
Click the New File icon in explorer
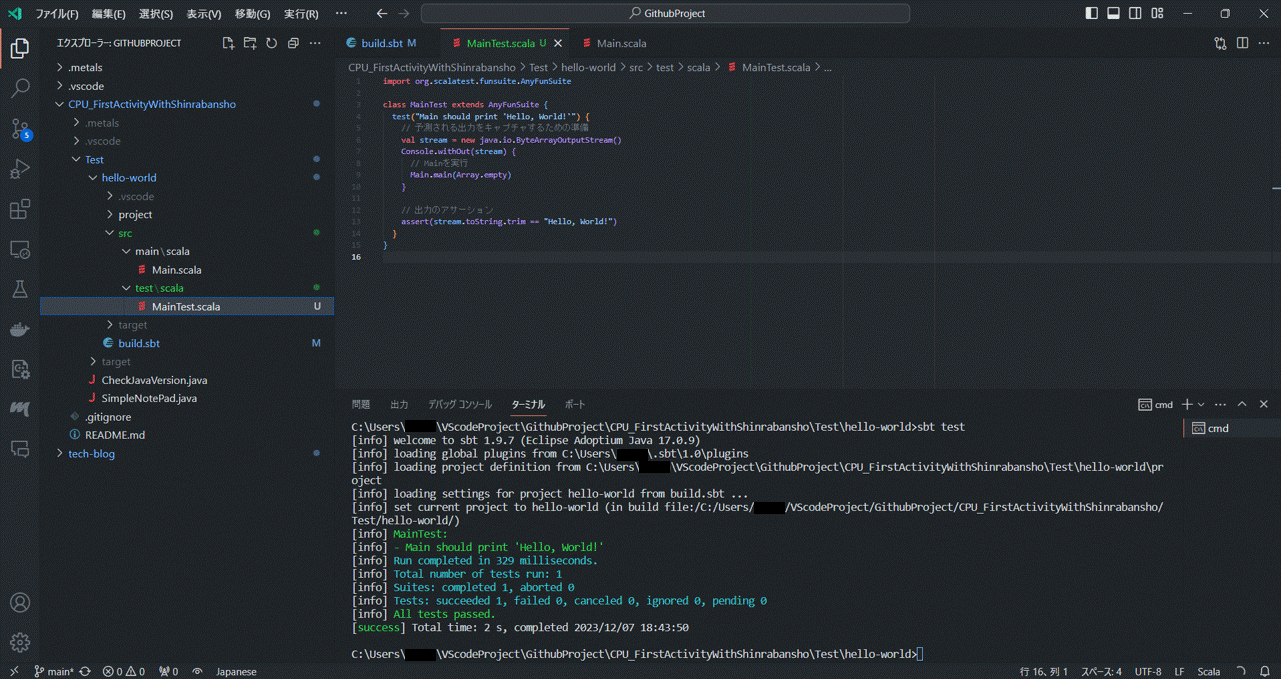[228, 44]
